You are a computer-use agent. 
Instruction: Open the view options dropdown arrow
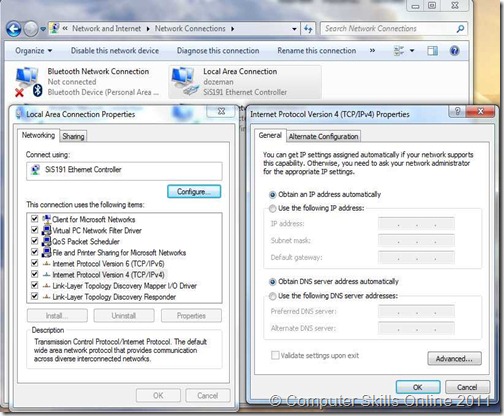(412, 51)
